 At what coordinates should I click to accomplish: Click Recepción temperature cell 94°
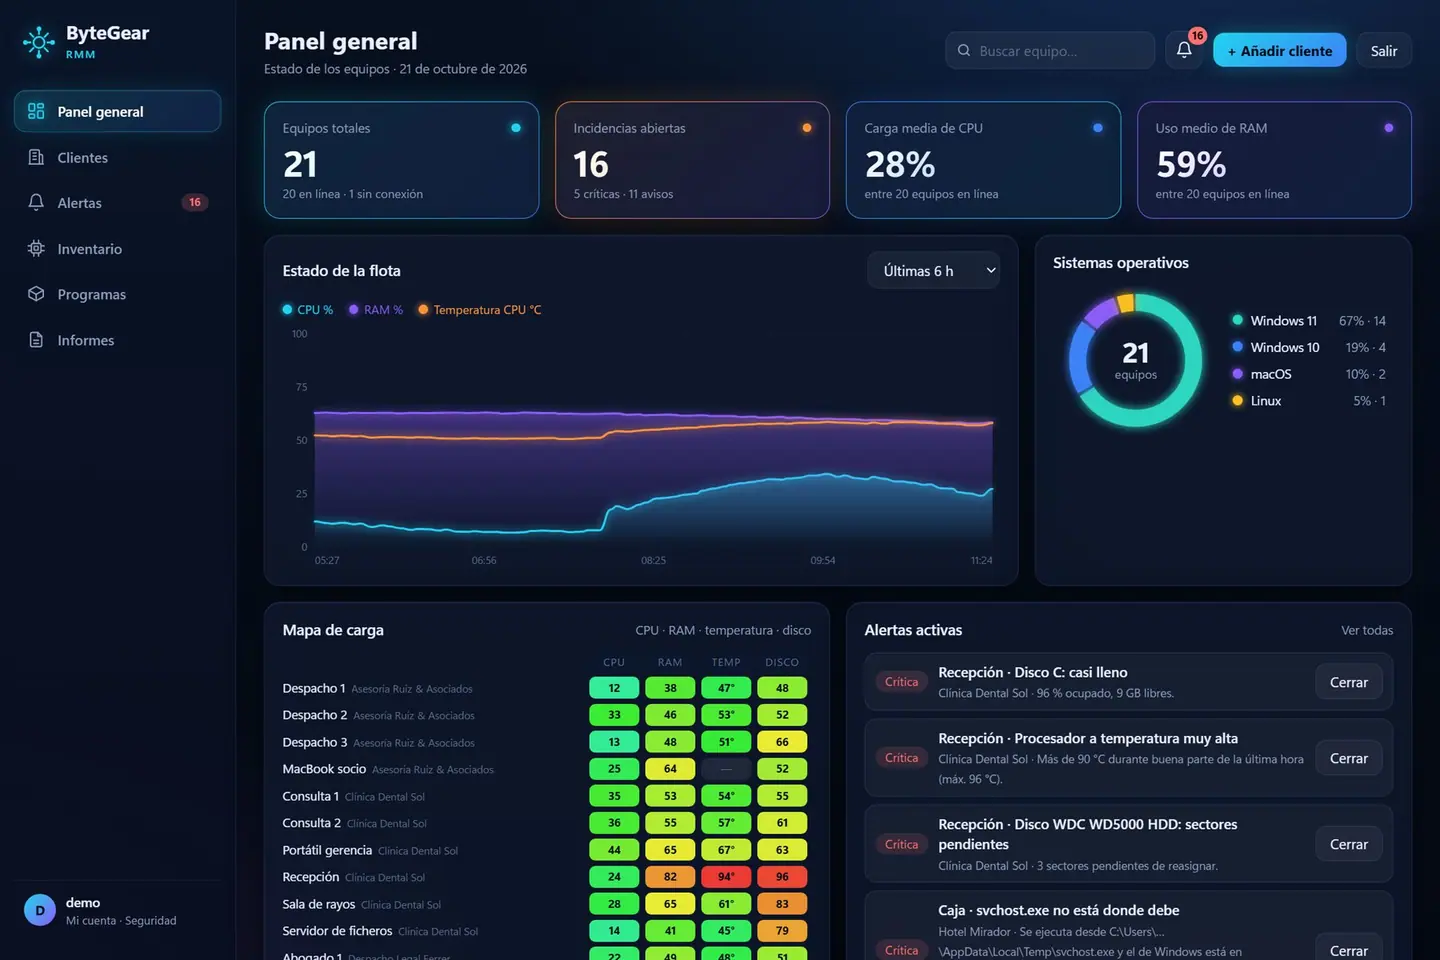click(x=726, y=877)
